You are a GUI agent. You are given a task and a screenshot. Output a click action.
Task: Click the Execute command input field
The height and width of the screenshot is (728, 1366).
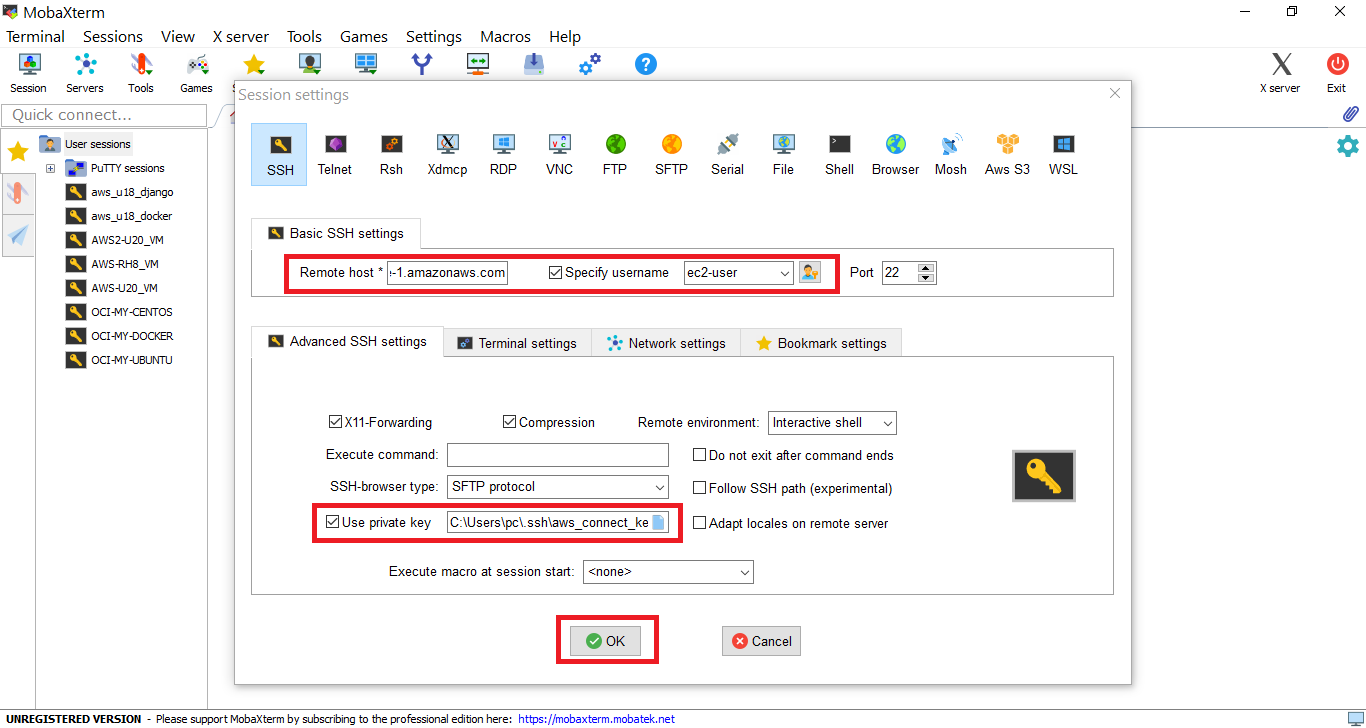(557, 455)
